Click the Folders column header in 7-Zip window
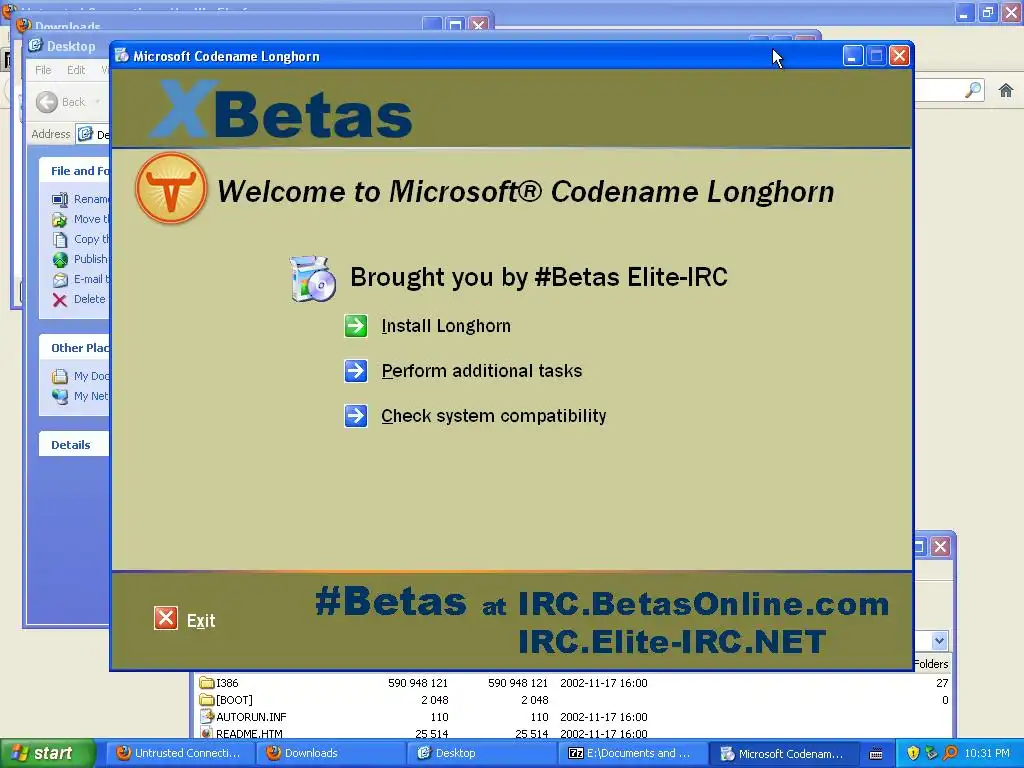The width and height of the screenshot is (1024, 768). pyautogui.click(x=931, y=664)
